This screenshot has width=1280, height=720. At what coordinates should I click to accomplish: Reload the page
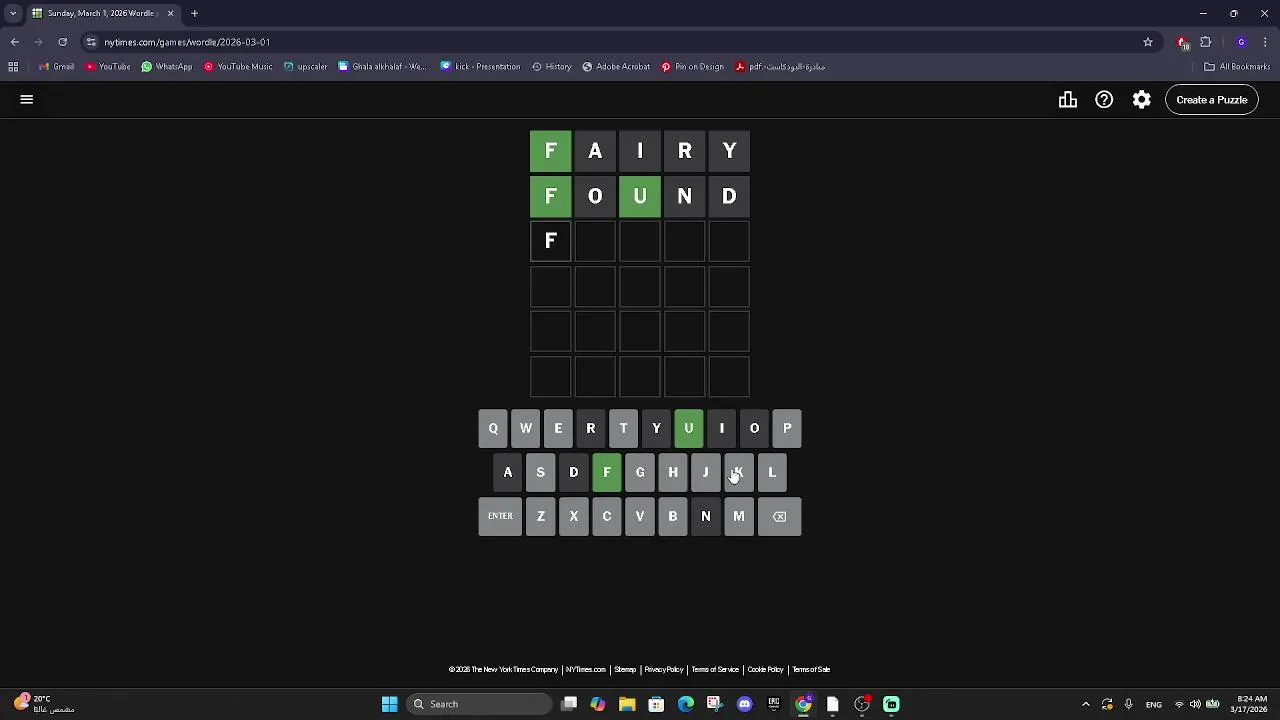[x=62, y=42]
